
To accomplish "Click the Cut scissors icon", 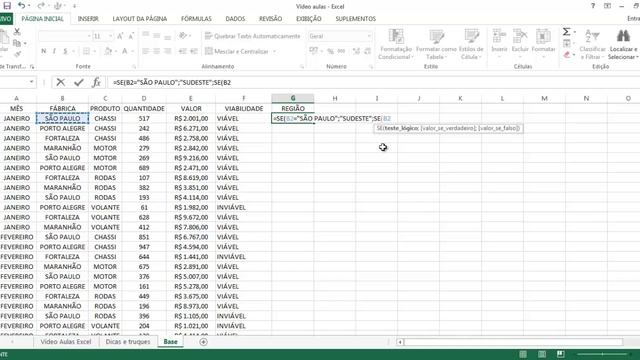I will tap(17, 32).
